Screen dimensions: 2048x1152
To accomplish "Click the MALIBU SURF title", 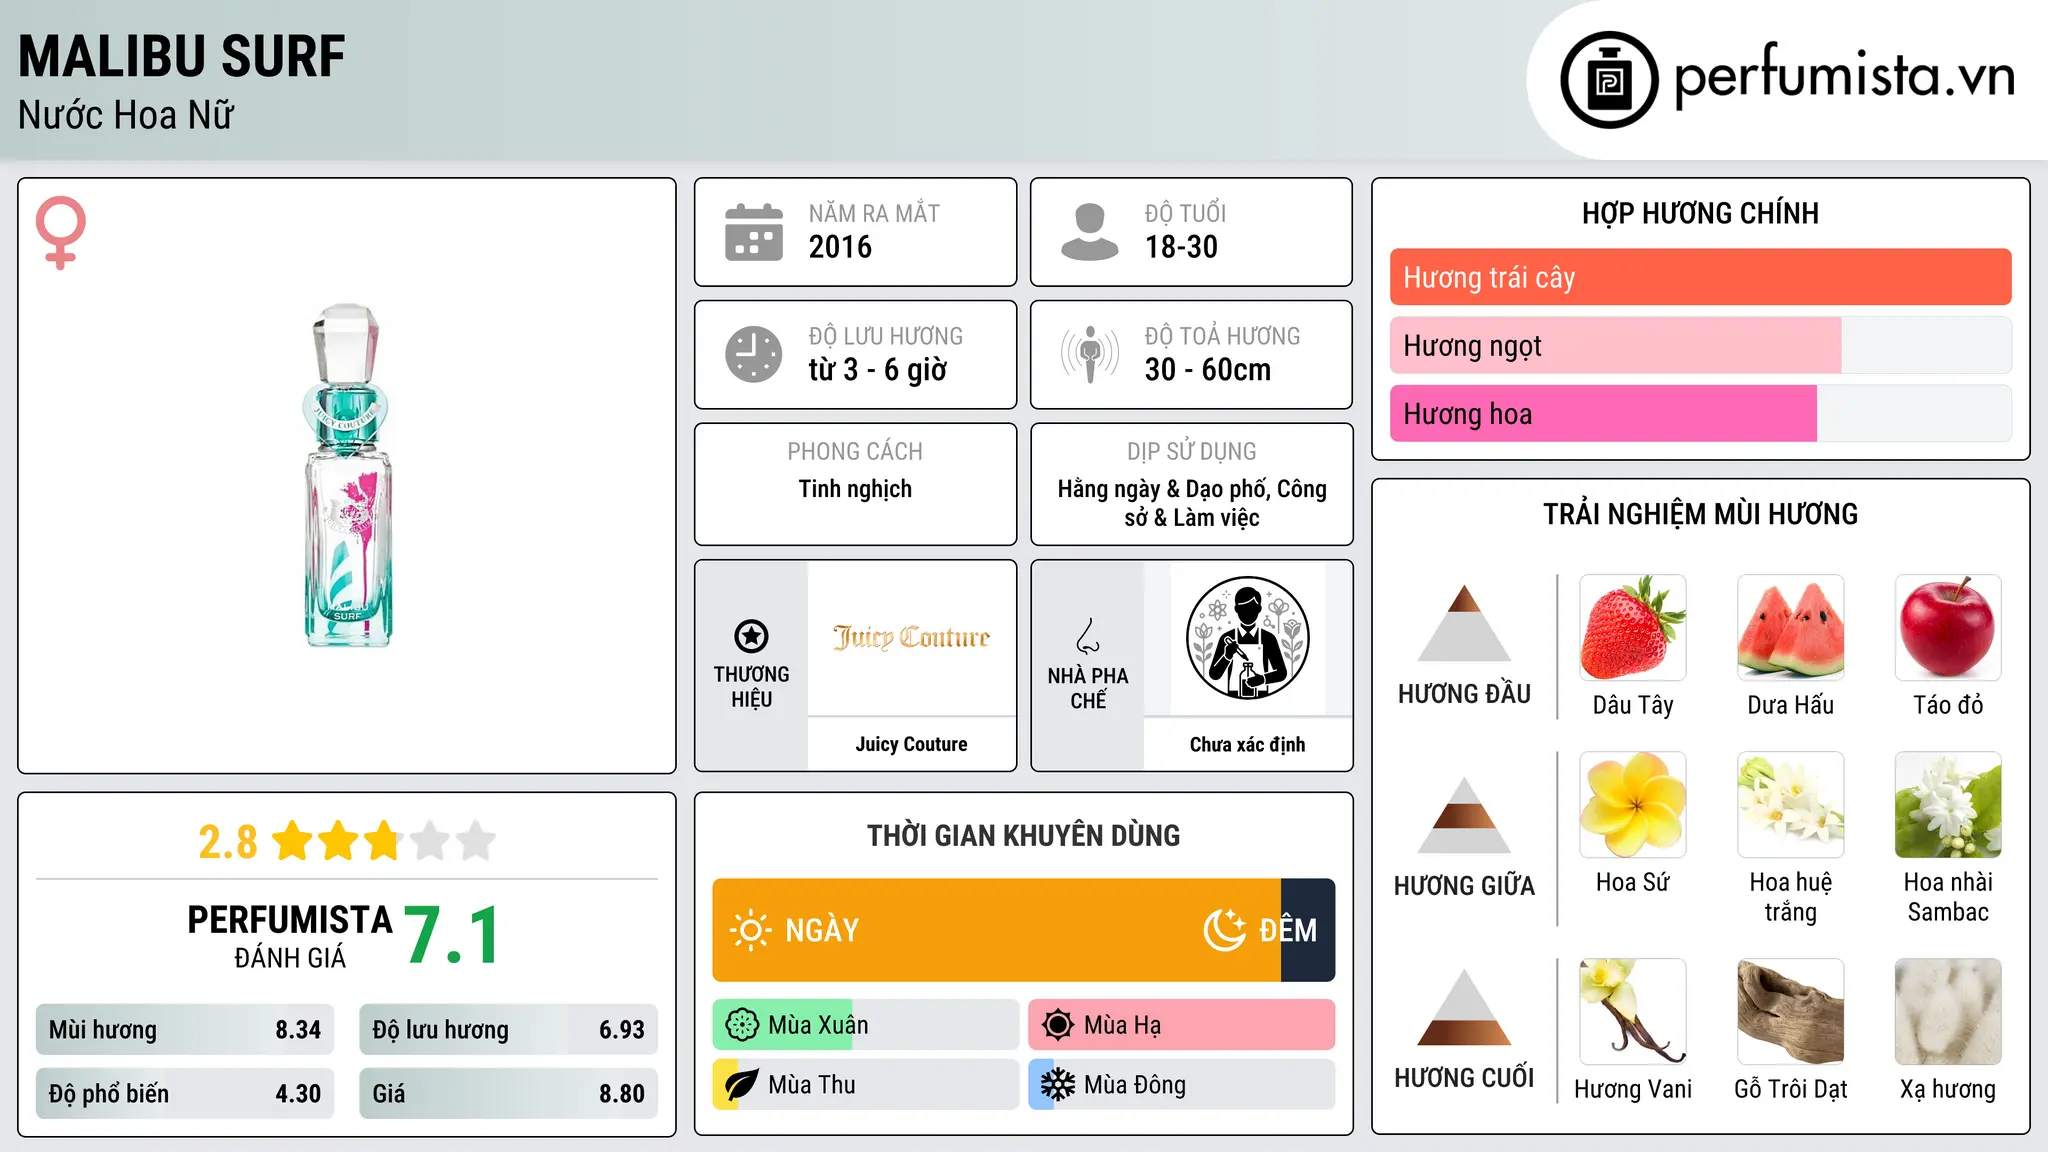I will click(182, 56).
